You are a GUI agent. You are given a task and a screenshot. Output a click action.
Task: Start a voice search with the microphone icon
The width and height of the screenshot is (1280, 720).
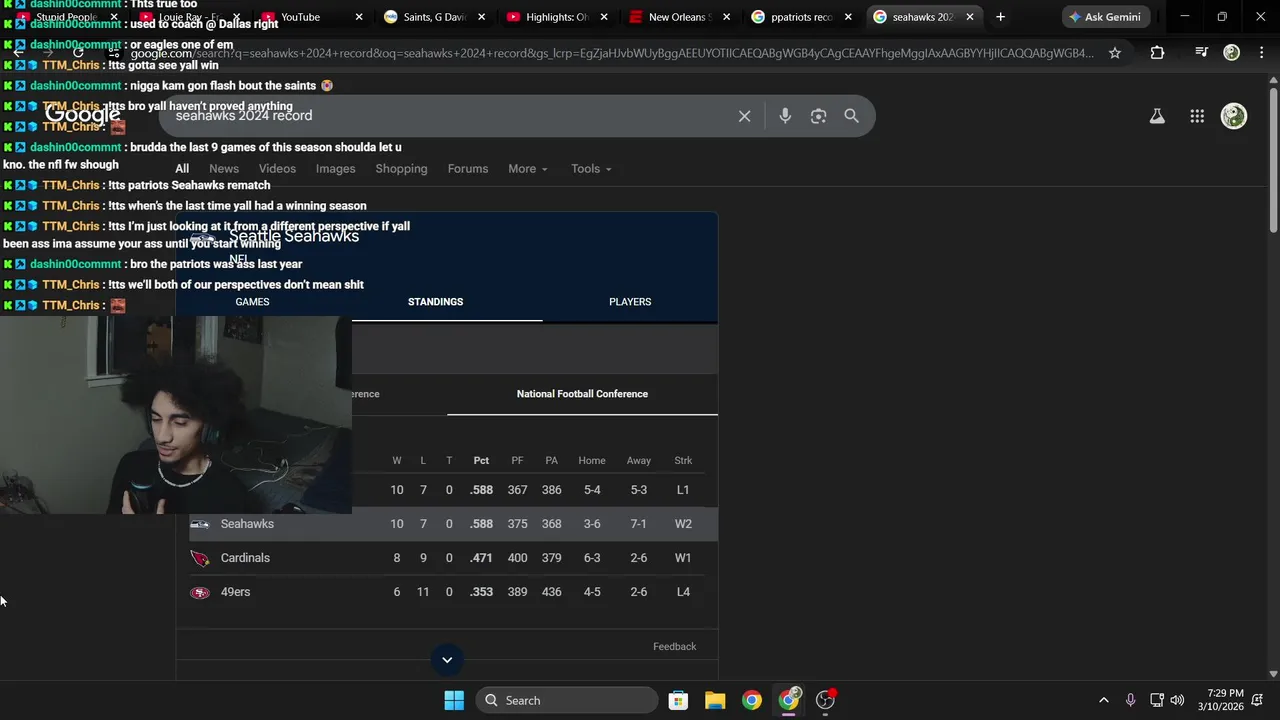tap(785, 116)
